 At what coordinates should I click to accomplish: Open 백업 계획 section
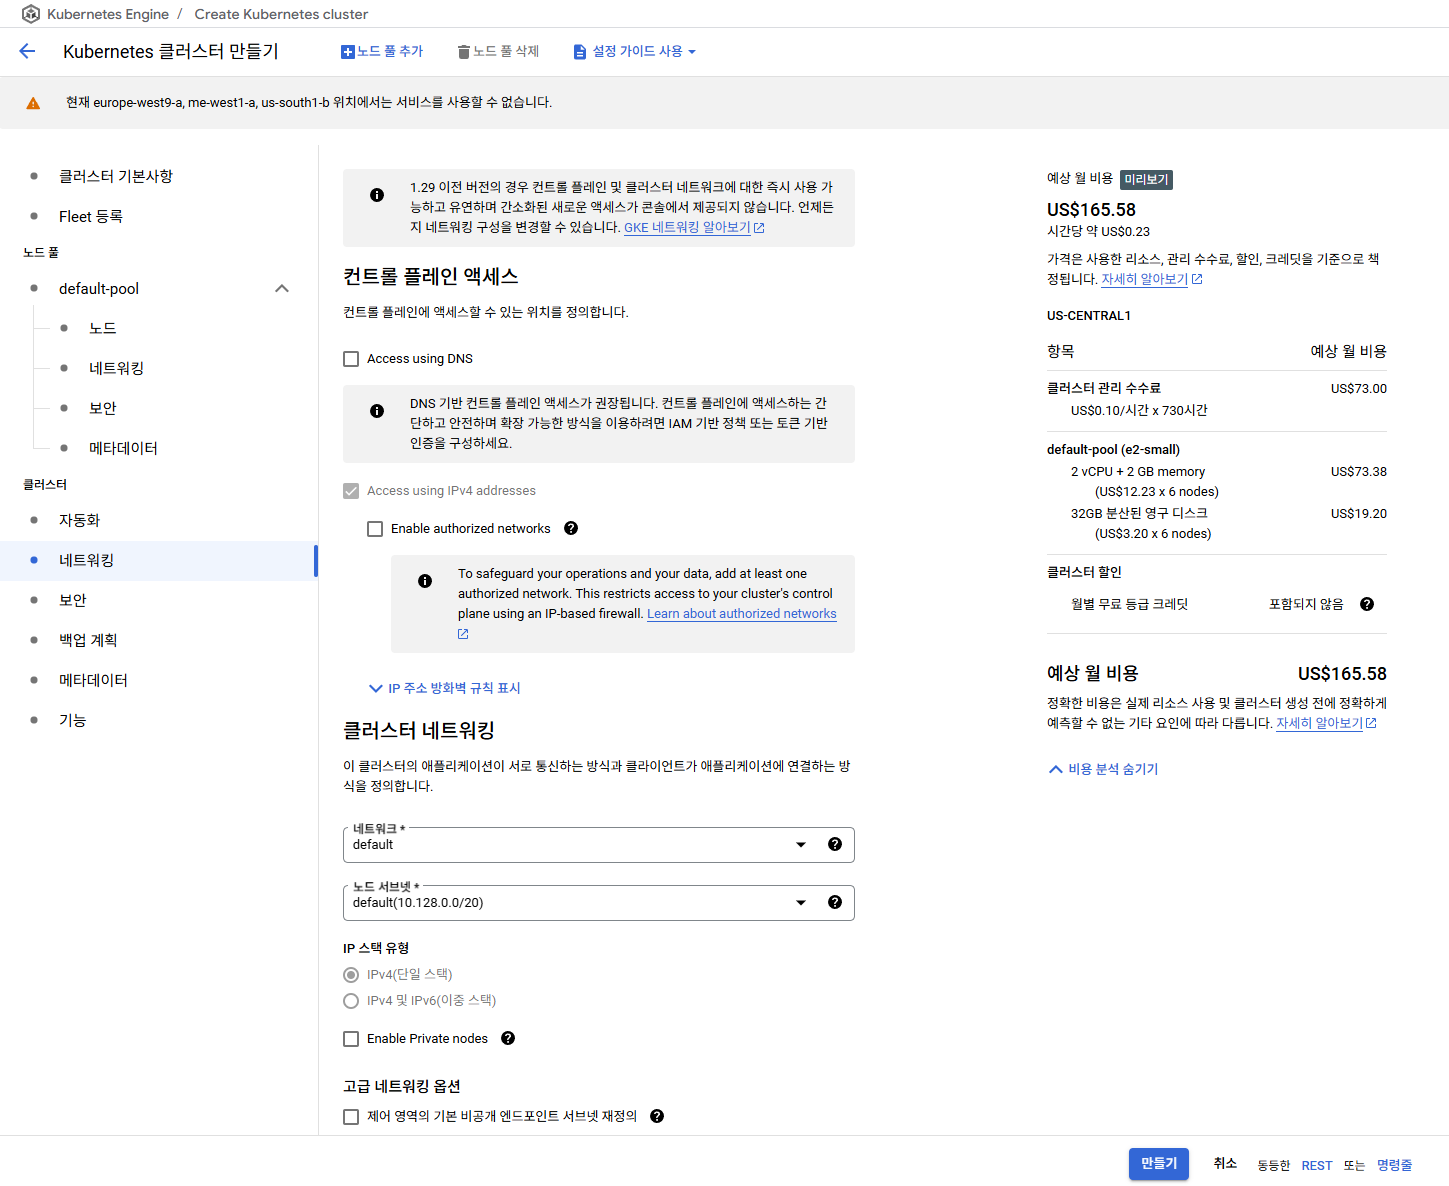coord(88,640)
